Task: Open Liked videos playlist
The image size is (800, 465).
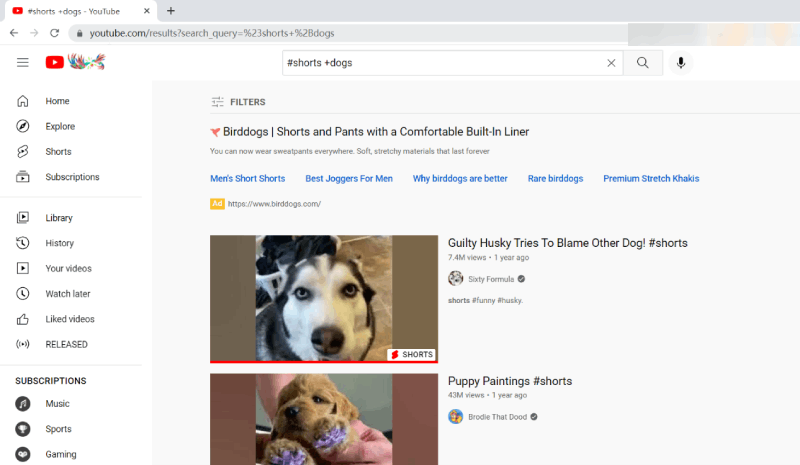Action: tap(71, 319)
